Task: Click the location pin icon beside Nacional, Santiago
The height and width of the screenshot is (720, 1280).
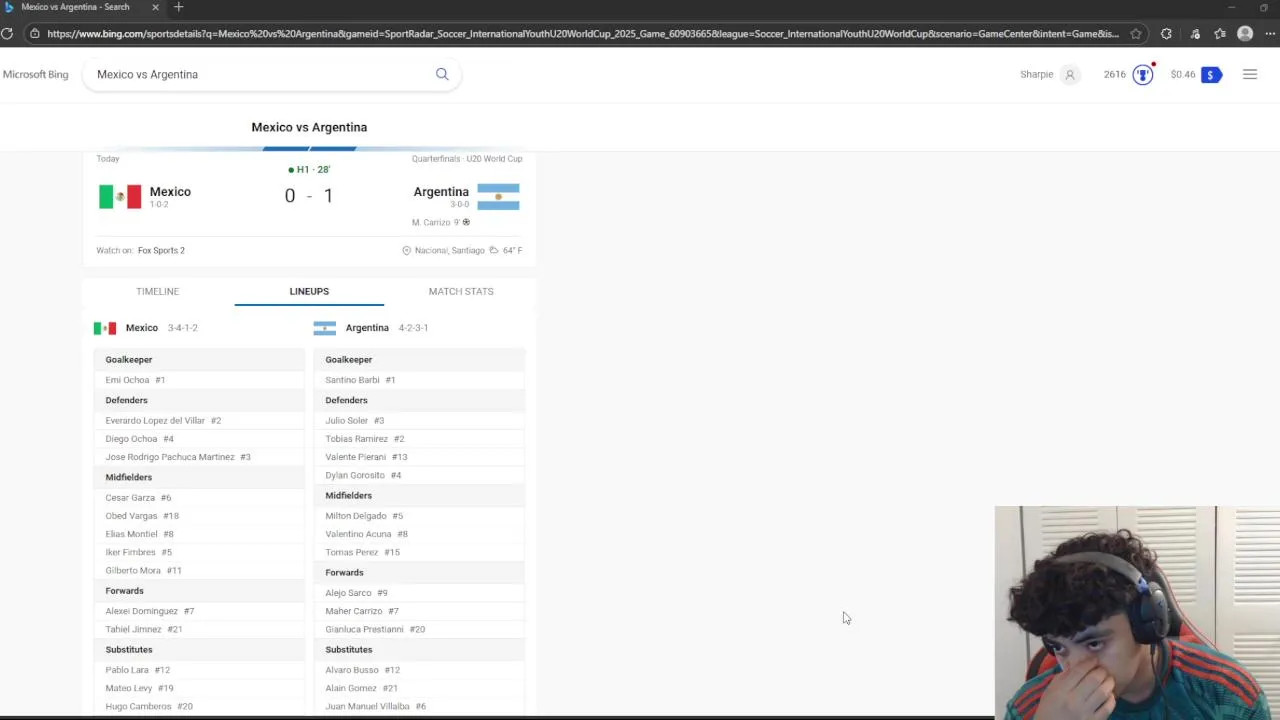Action: click(x=406, y=250)
